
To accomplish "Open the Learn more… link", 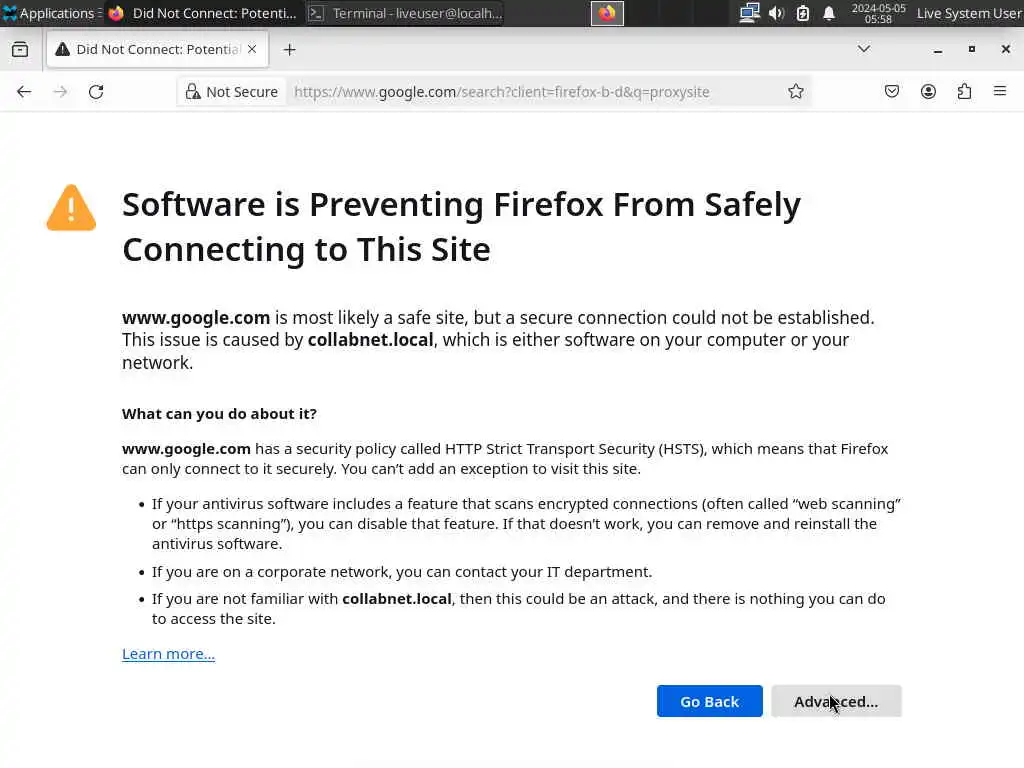I will (168, 654).
